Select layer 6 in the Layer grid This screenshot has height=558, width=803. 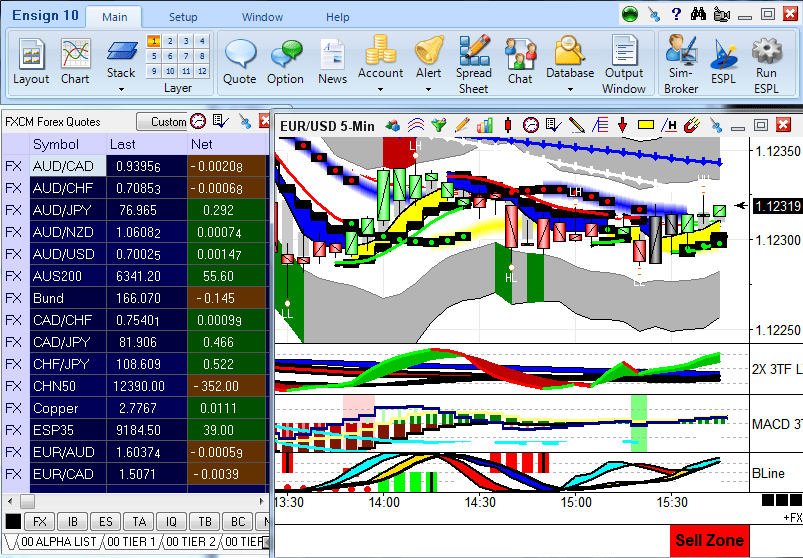tap(170, 56)
